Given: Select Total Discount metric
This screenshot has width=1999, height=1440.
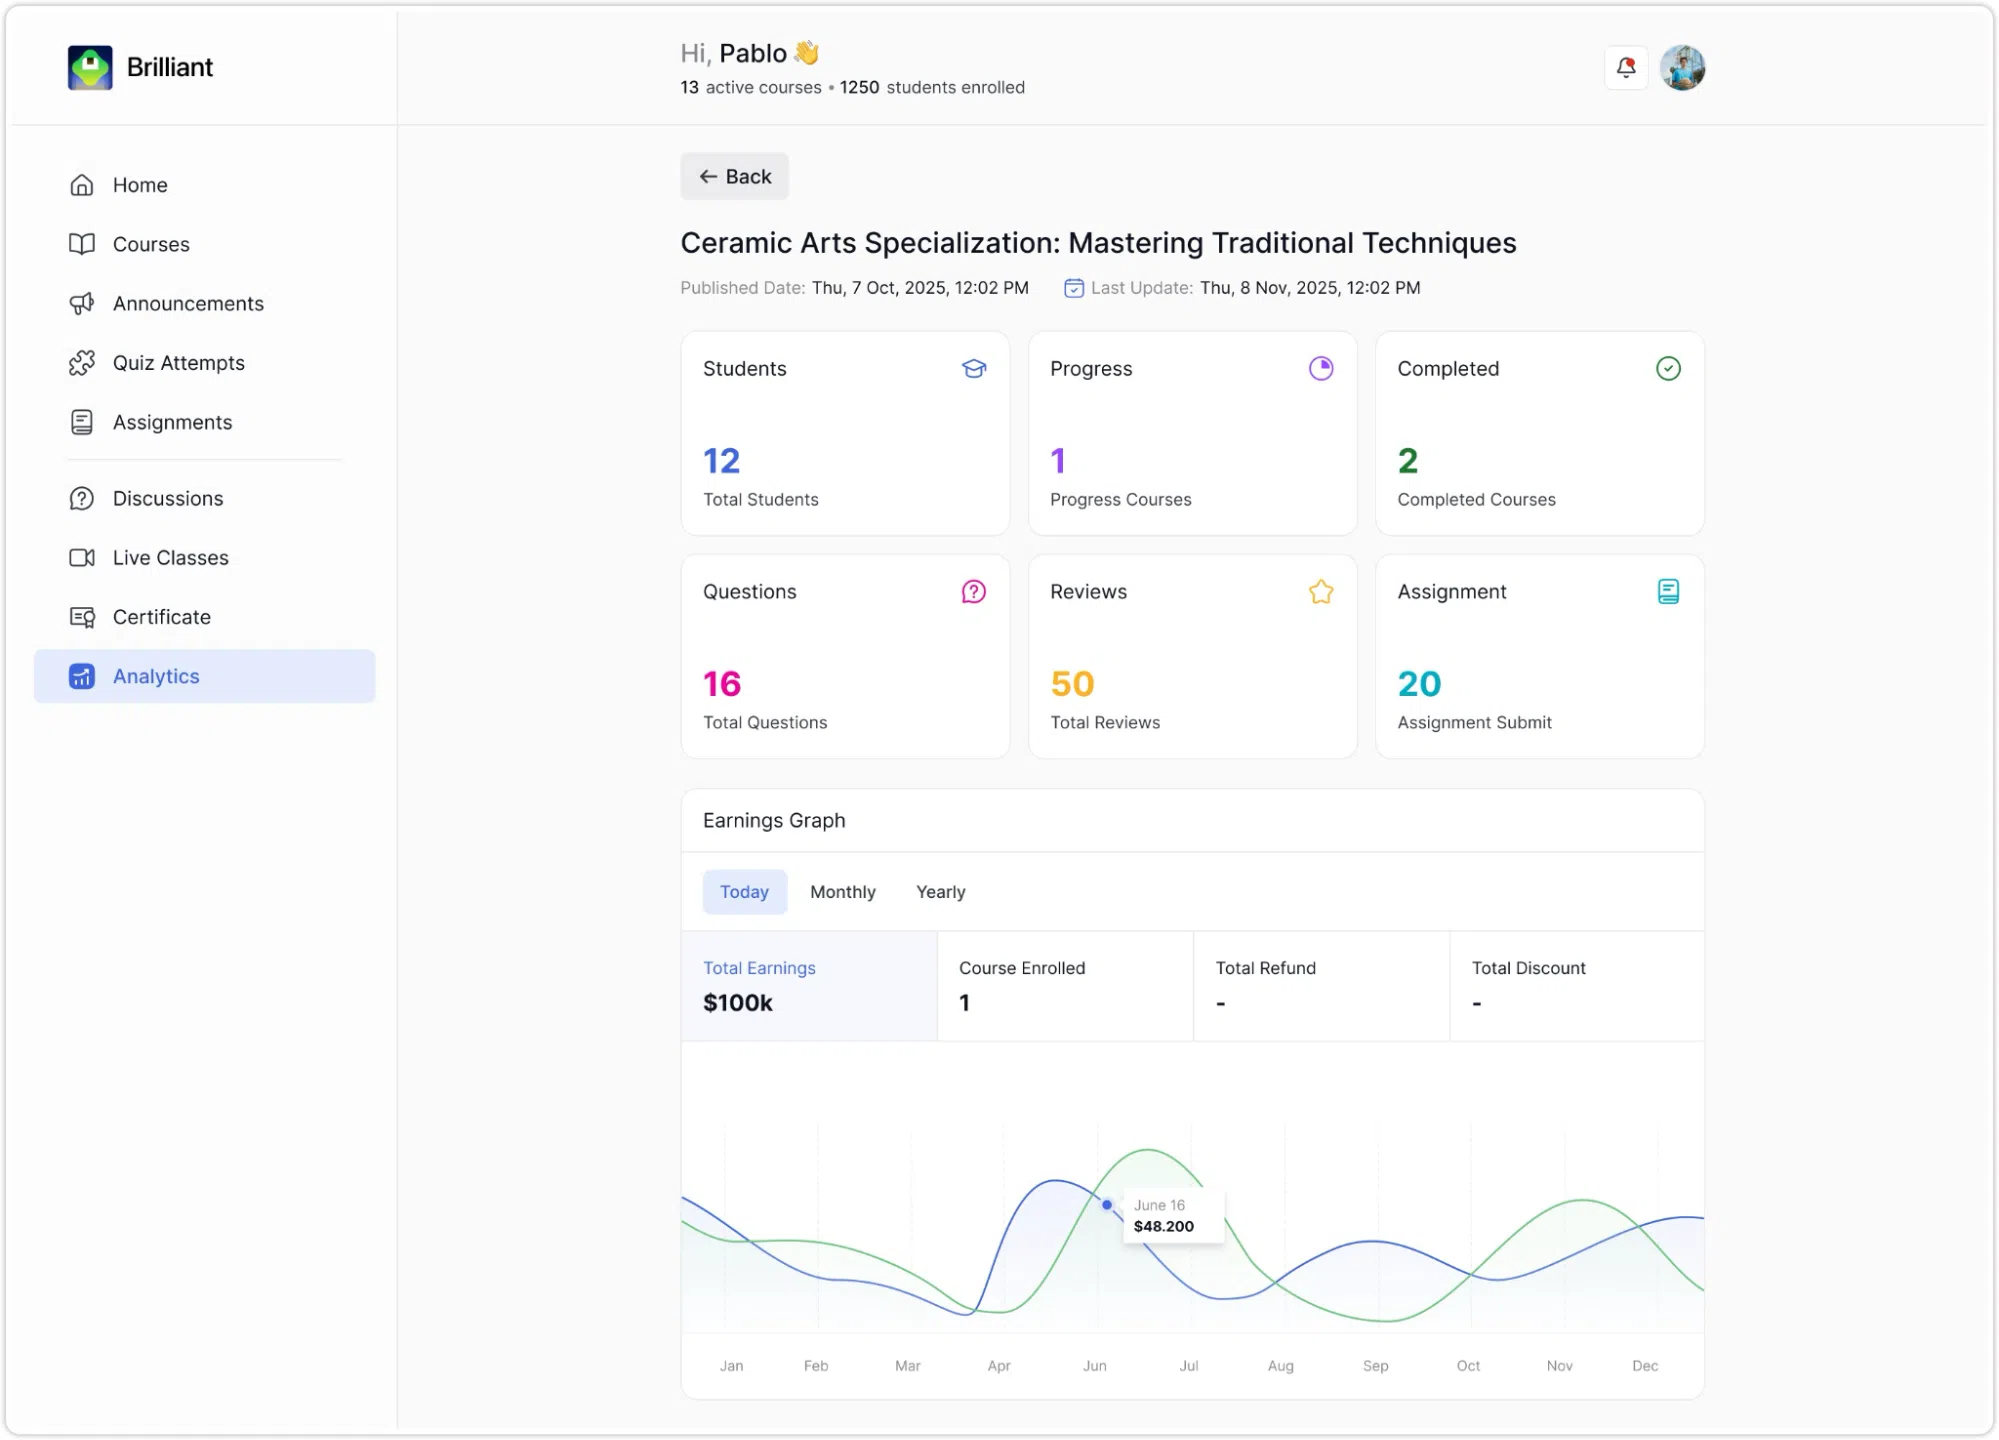Looking at the screenshot, I should 1577,986.
